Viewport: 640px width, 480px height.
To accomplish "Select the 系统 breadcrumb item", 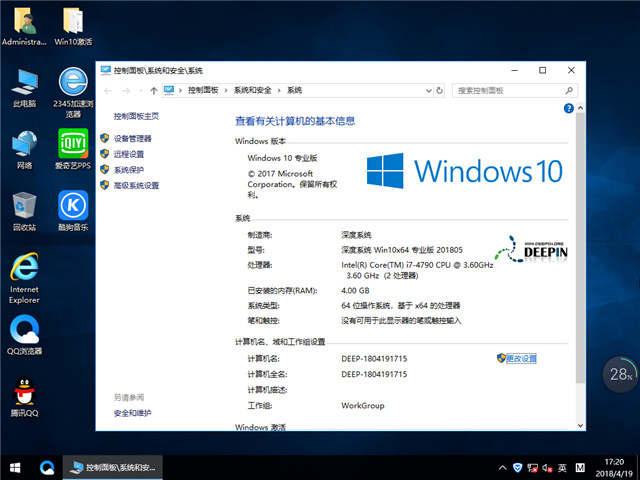I will point(294,90).
